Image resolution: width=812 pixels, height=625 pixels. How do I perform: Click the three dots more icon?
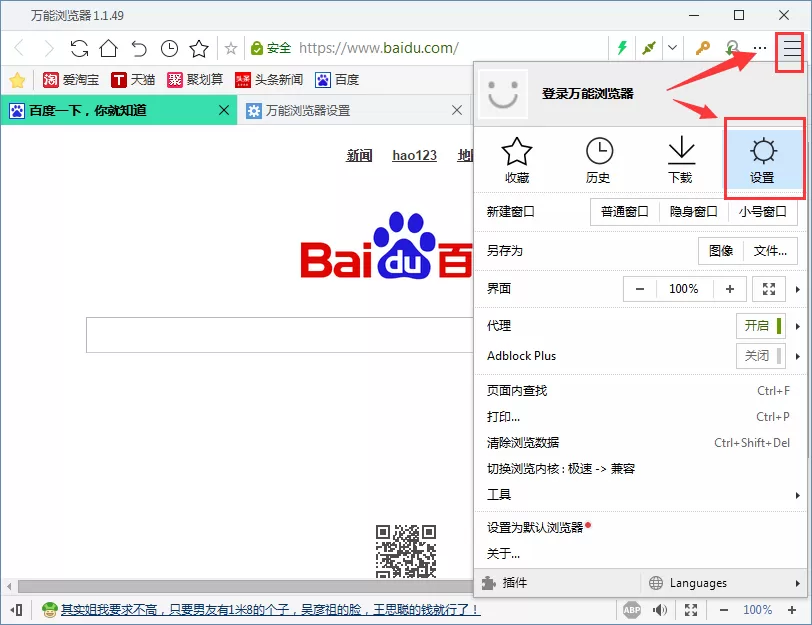[x=760, y=48]
